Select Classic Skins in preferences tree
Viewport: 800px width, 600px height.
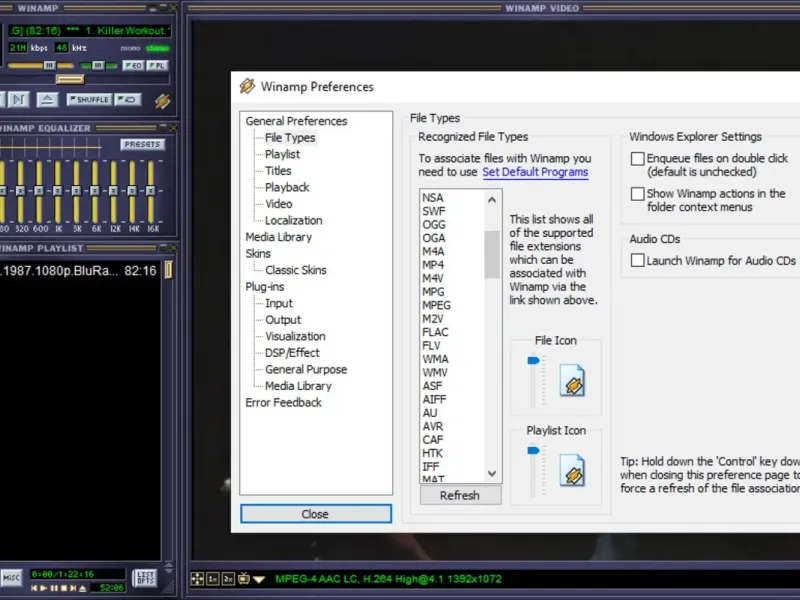(x=295, y=270)
